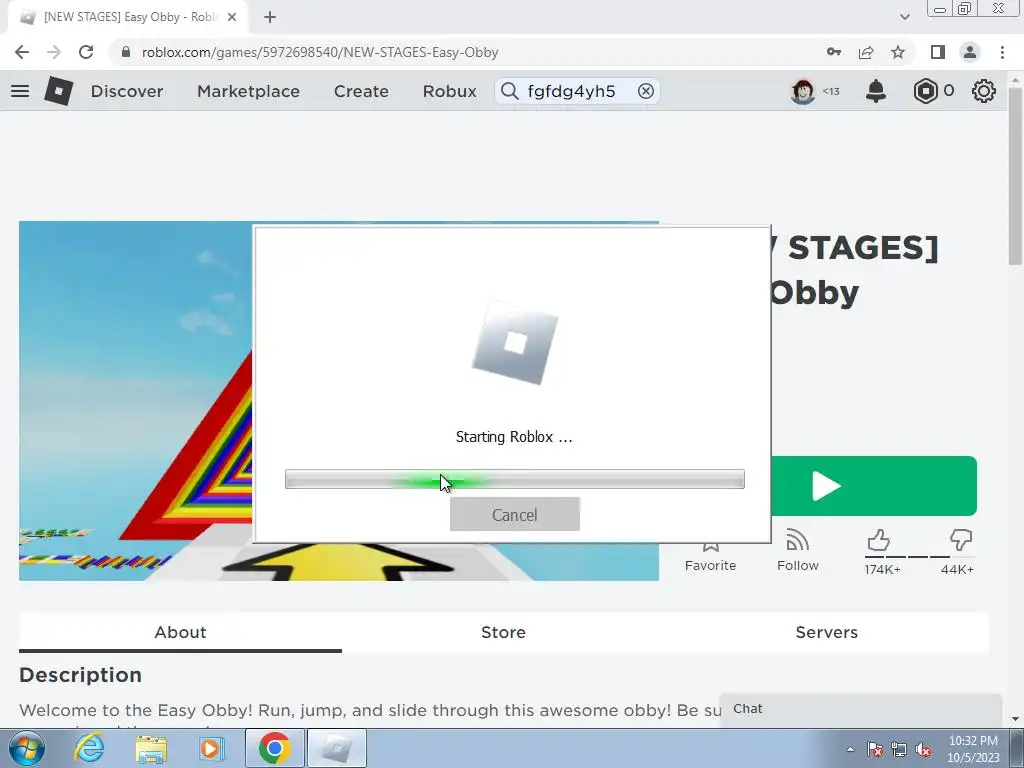Viewport: 1024px width, 768px height.
Task: Go to Discover in nav bar
Action: (x=127, y=91)
